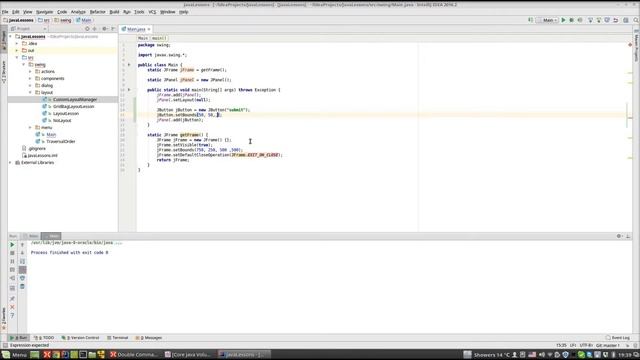Clear console output with the trash icon

click(x=22, y=287)
